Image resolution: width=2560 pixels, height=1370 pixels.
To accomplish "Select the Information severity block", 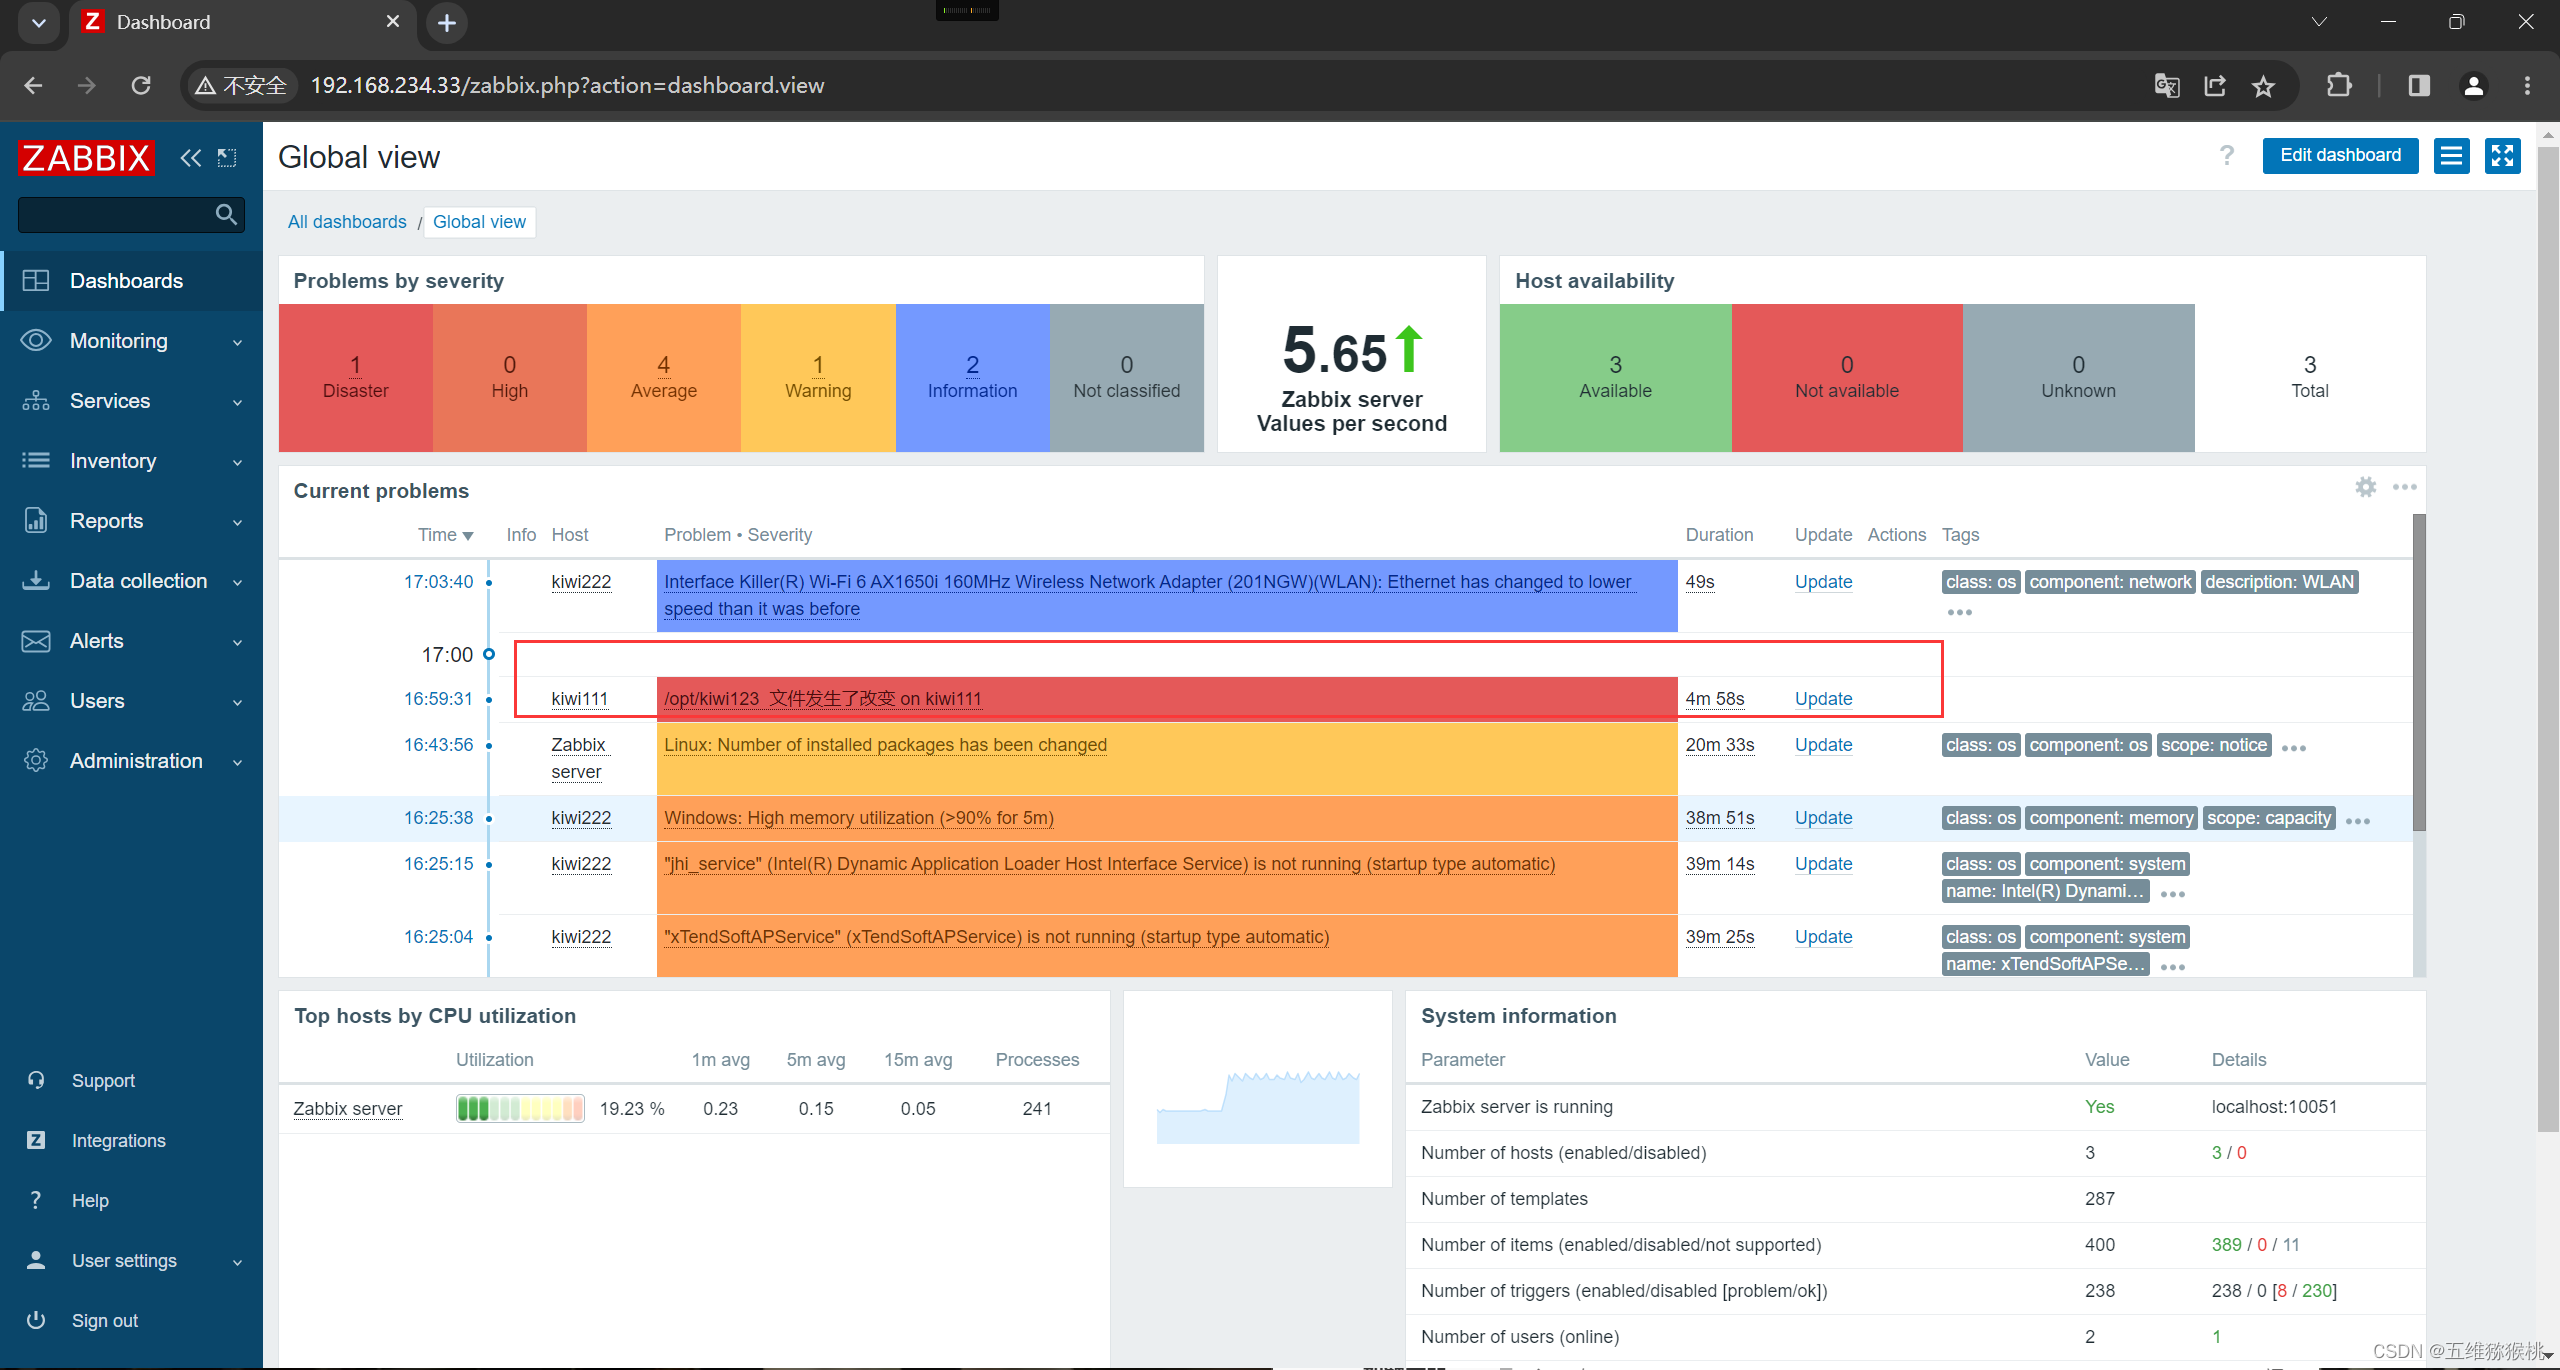I will [x=972, y=377].
